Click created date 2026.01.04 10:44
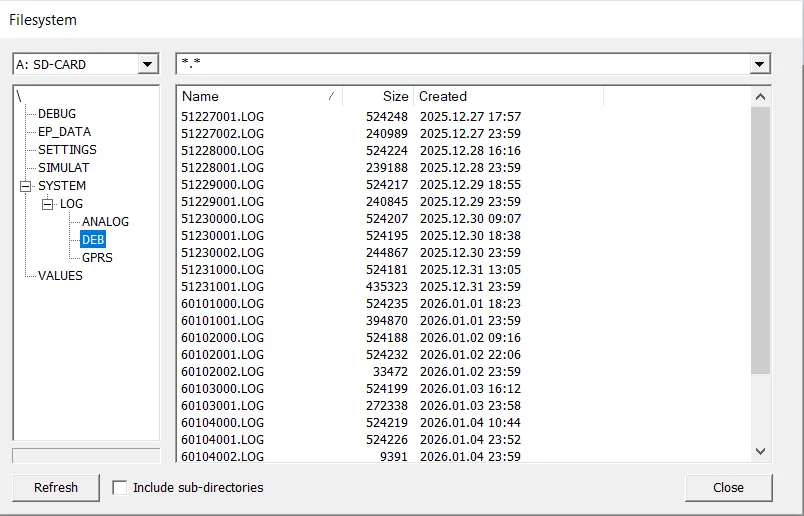 coord(470,422)
